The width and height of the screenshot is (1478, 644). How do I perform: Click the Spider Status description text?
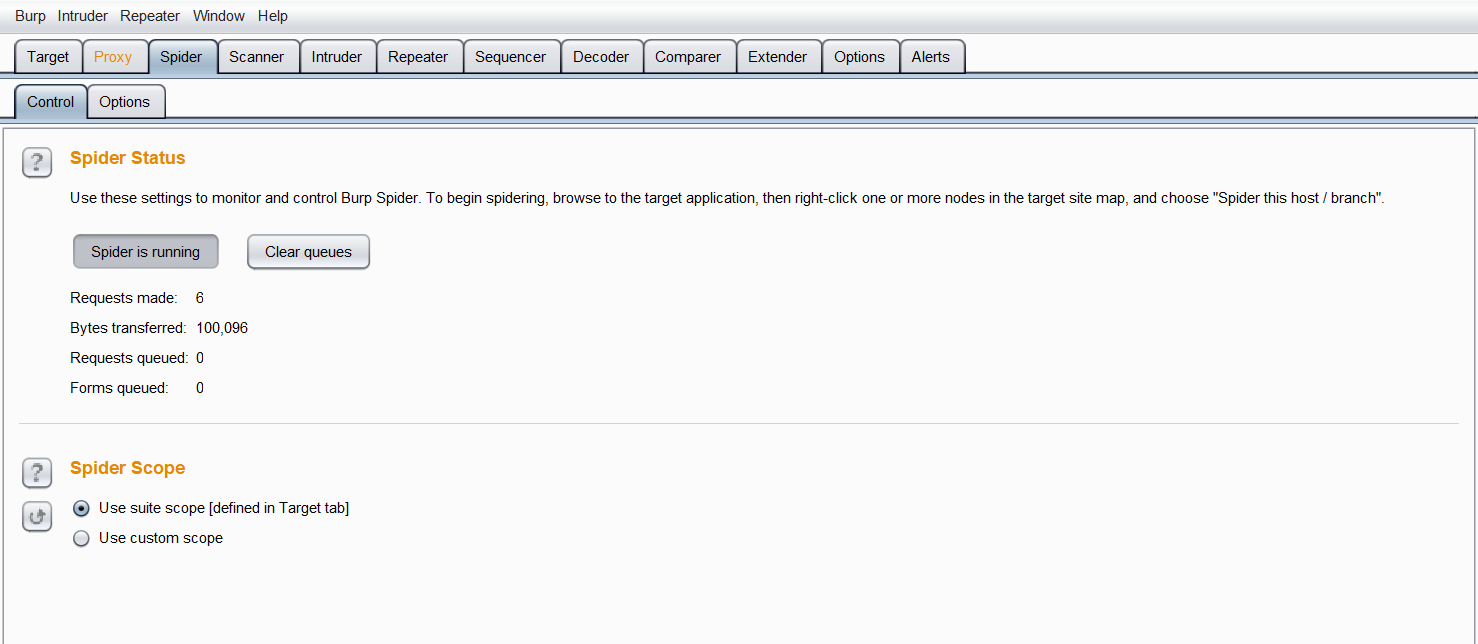[727, 198]
